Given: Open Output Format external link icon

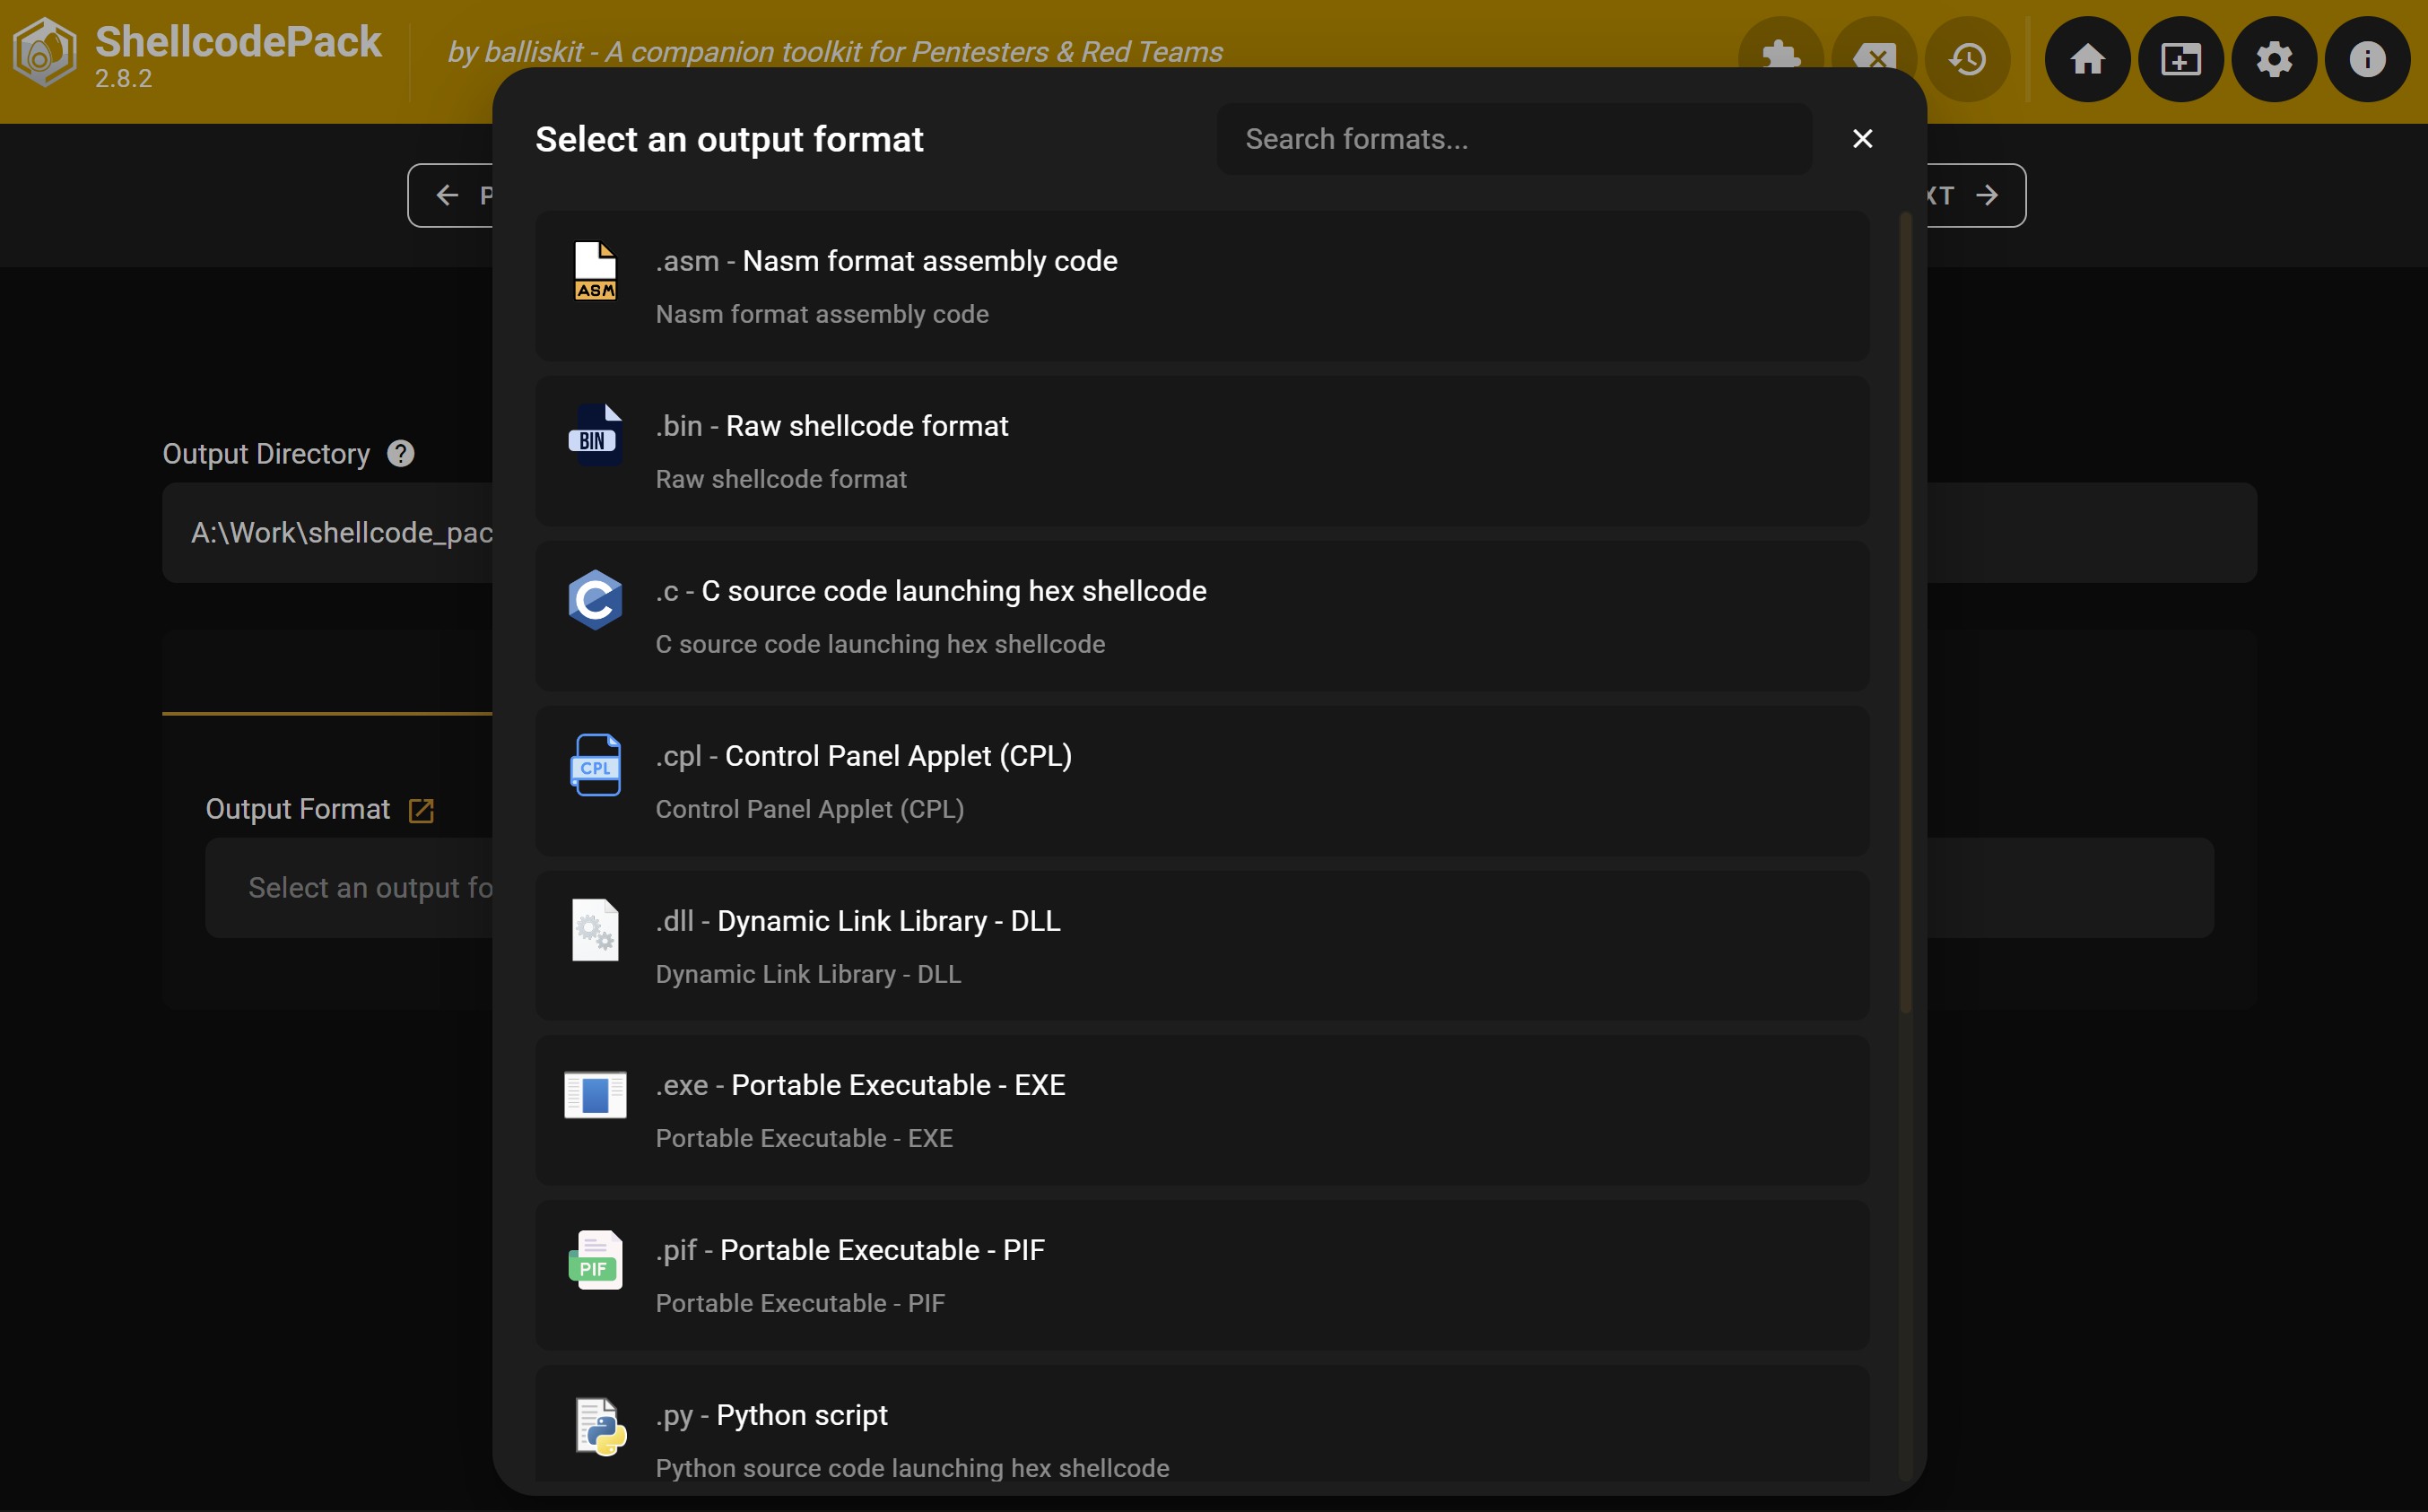Looking at the screenshot, I should pos(421,810).
